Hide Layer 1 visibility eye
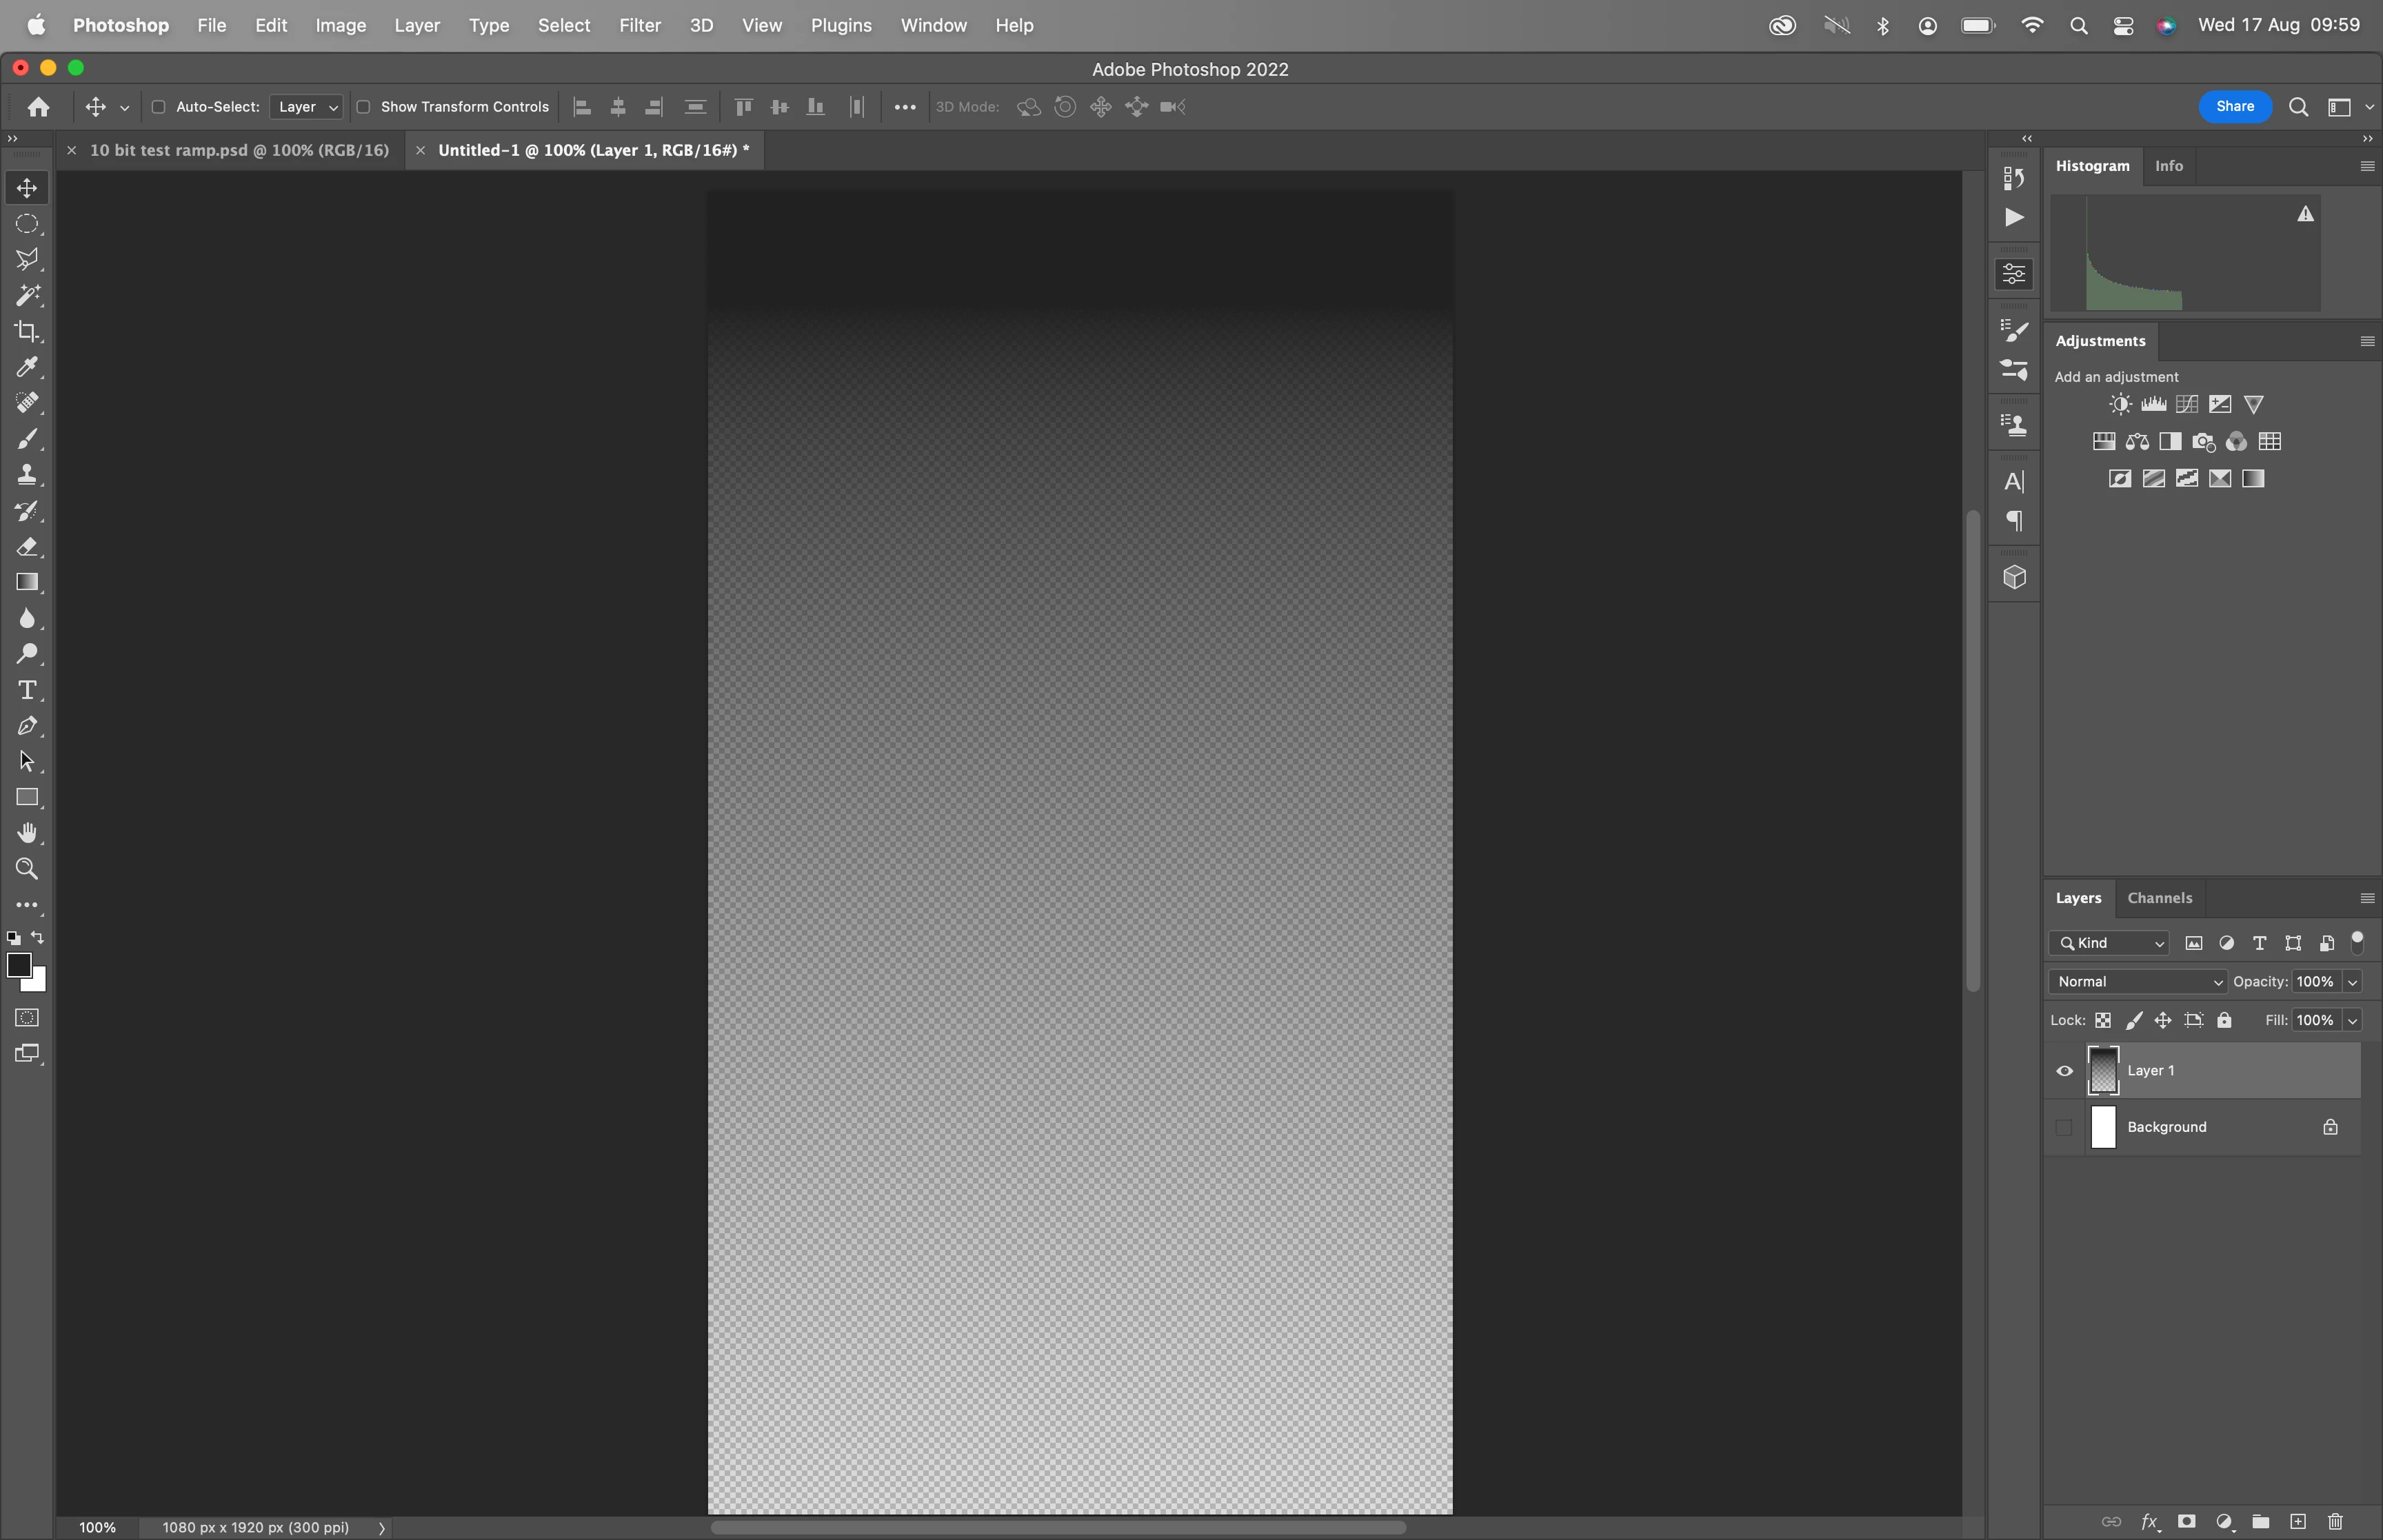The height and width of the screenshot is (1540, 2383). 2064,1070
